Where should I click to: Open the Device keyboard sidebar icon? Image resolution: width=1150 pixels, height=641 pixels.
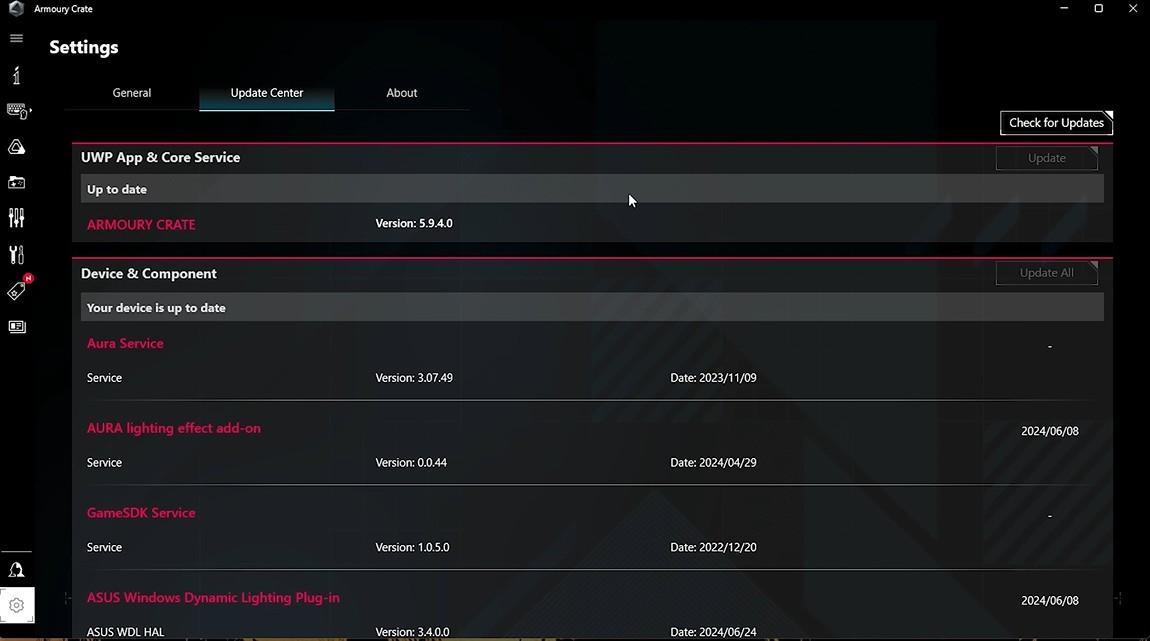tap(18, 111)
